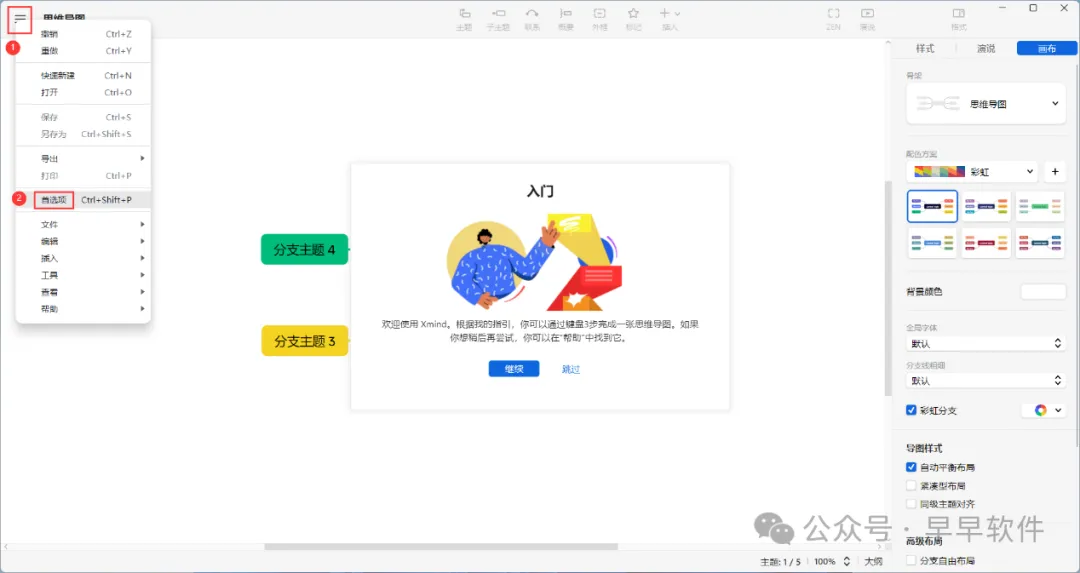Expand the 帮助 (Help) submenu

pyautogui.click(x=83, y=309)
